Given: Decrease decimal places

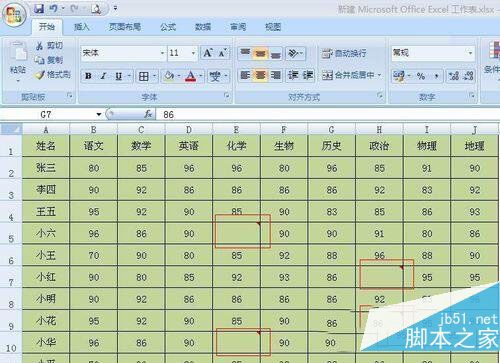Looking at the screenshot, I should (x=468, y=76).
